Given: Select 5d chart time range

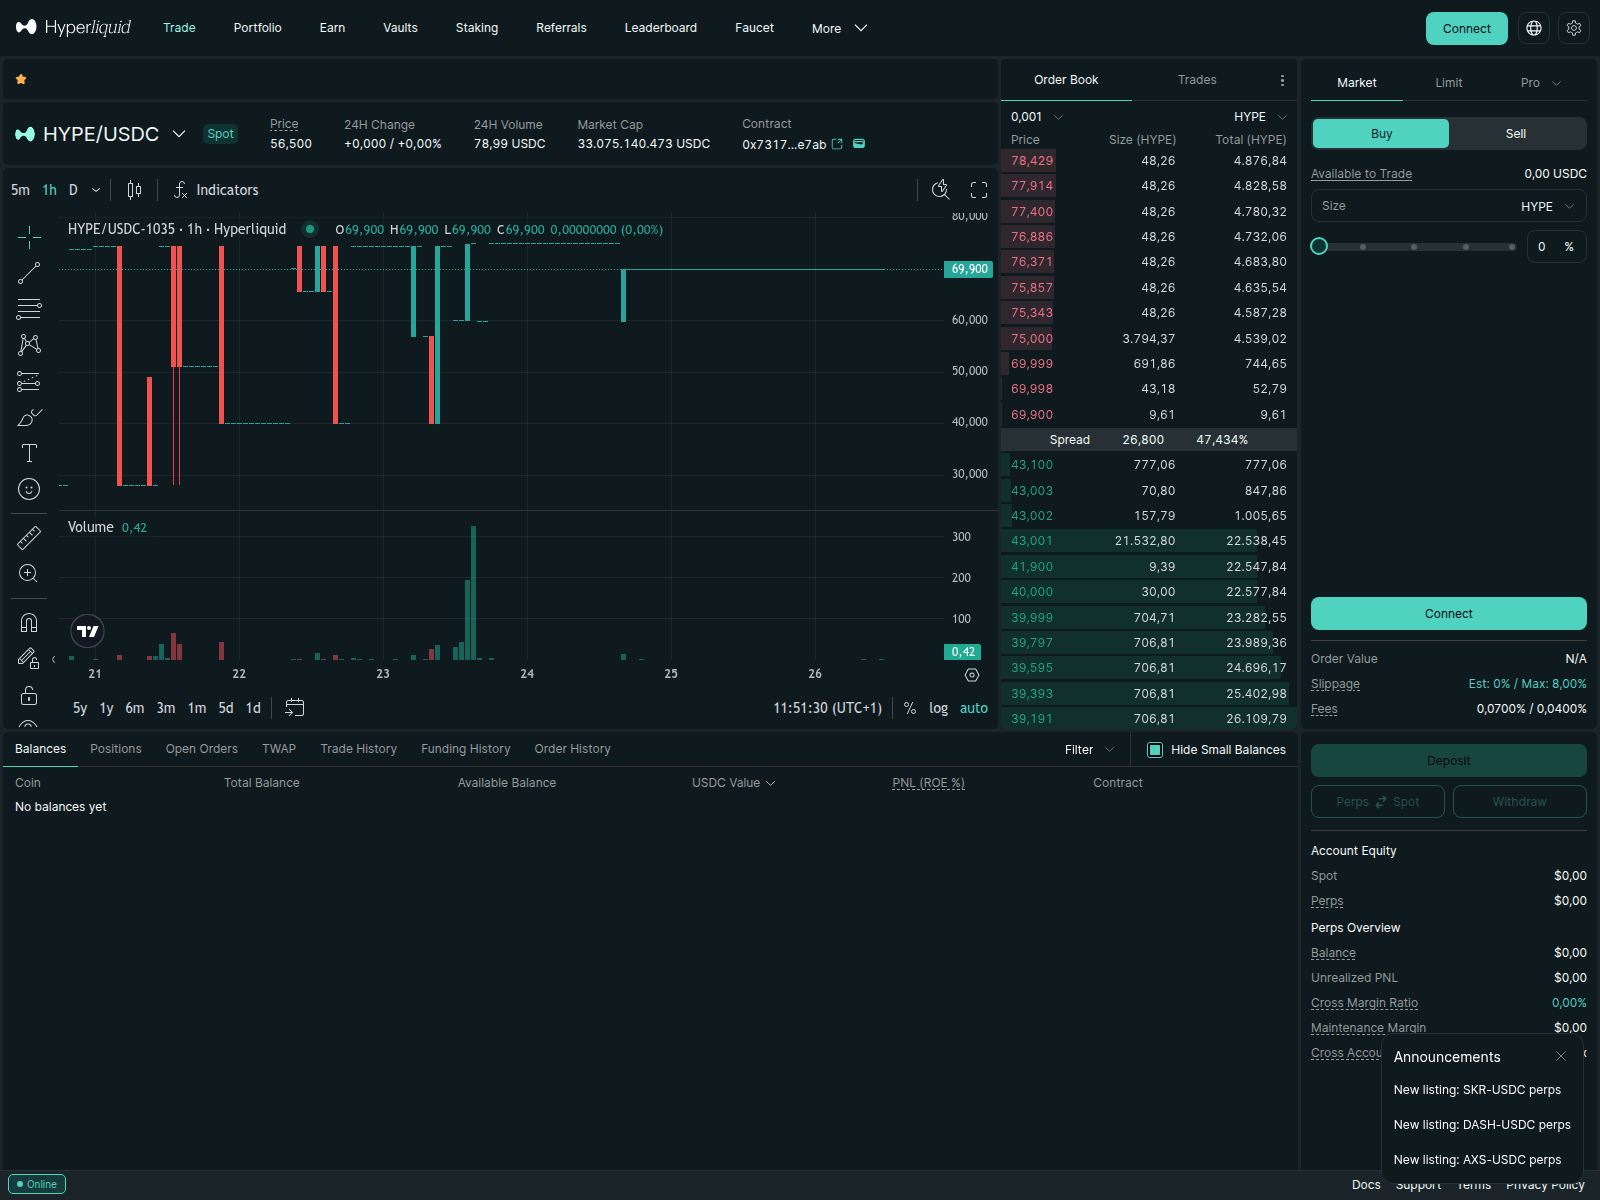Looking at the screenshot, I should (x=226, y=708).
